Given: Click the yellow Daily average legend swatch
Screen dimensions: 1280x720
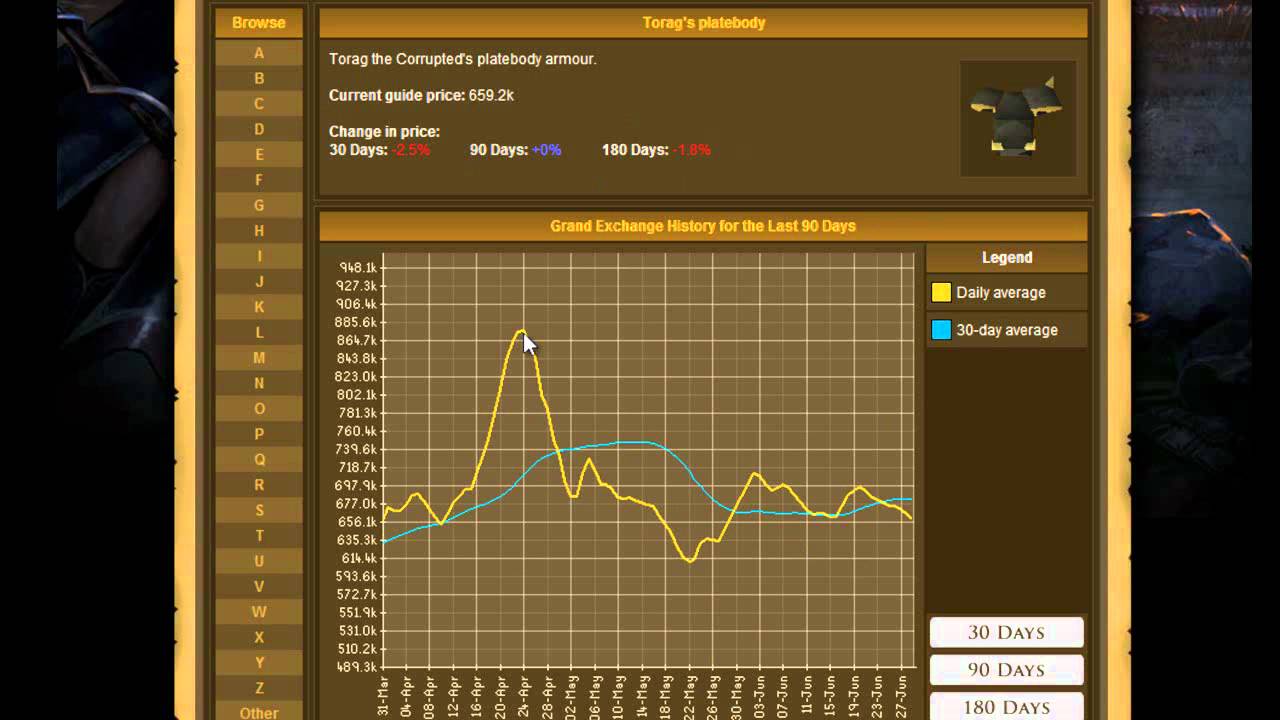Looking at the screenshot, I should (x=941, y=293).
